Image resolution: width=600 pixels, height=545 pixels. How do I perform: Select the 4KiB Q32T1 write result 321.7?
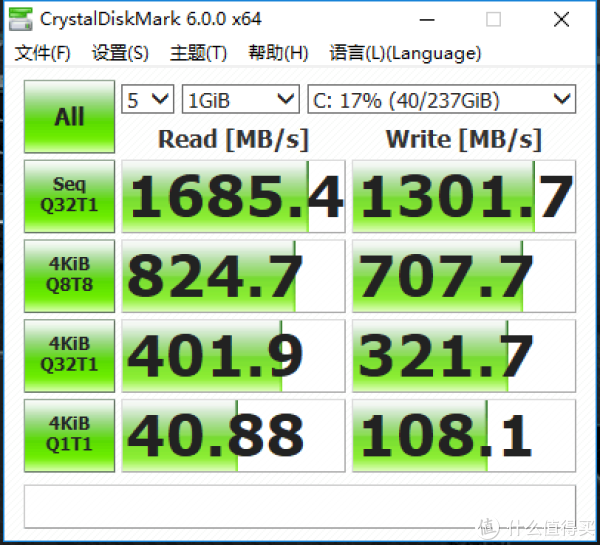click(x=464, y=356)
